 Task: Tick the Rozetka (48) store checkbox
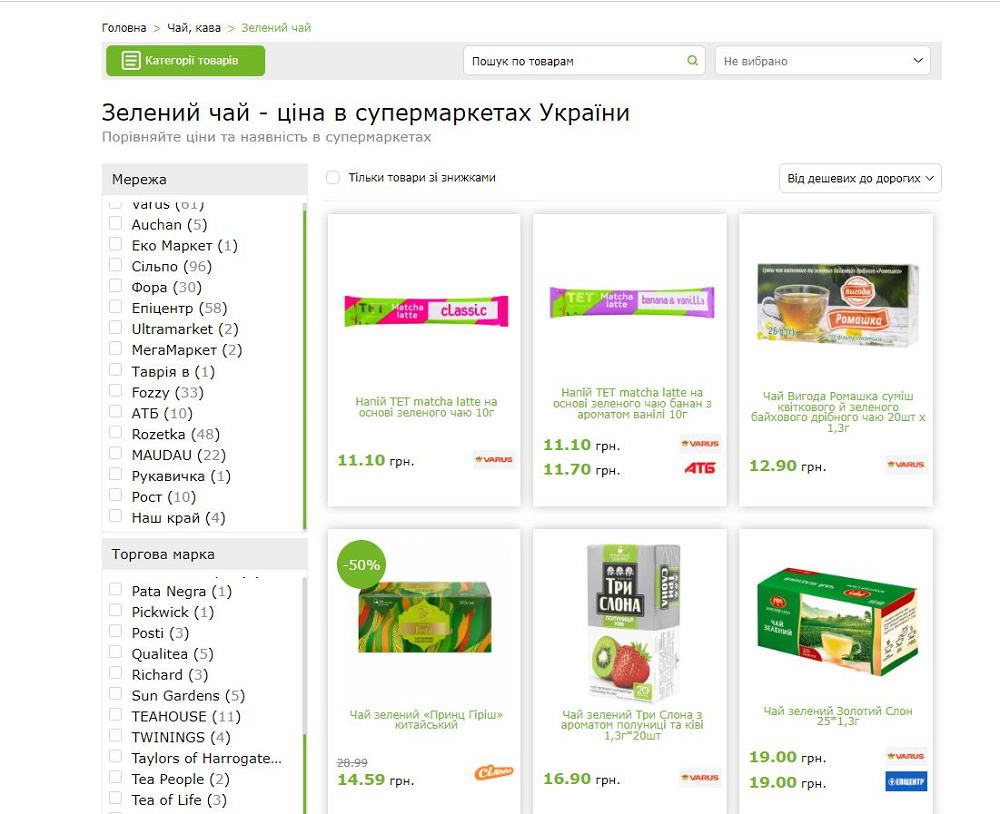point(115,433)
